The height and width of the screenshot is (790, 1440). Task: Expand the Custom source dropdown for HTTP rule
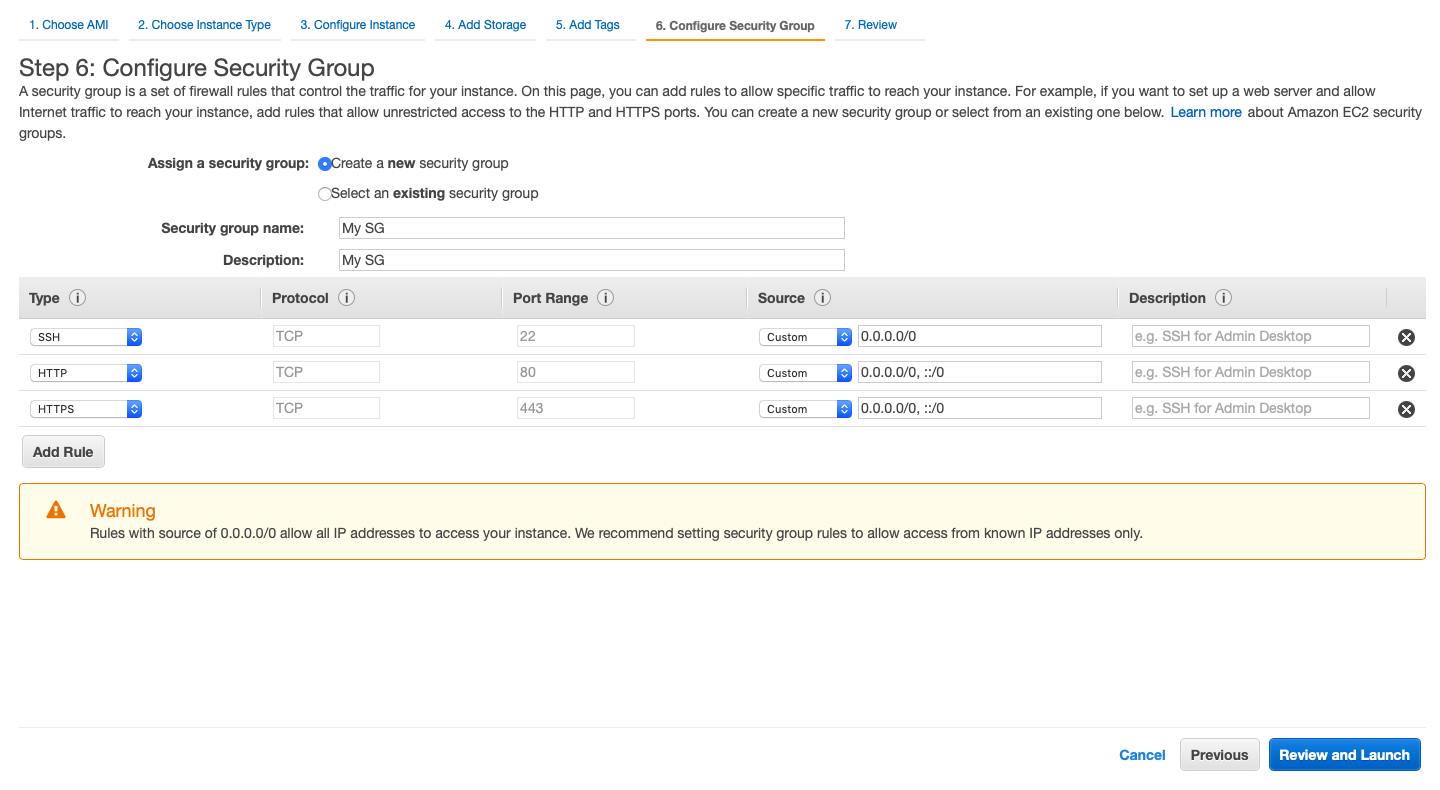pyautogui.click(x=804, y=373)
